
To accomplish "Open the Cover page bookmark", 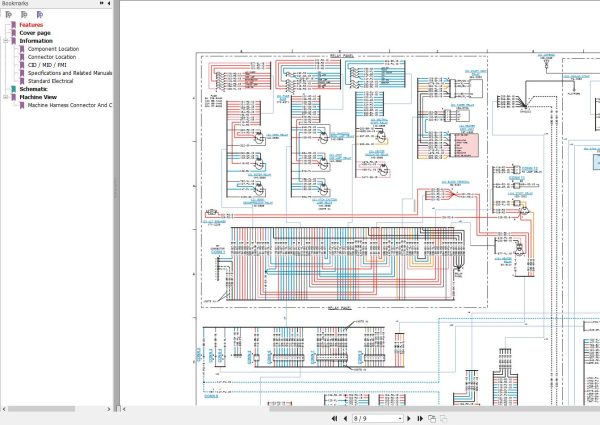I will tap(35, 33).
